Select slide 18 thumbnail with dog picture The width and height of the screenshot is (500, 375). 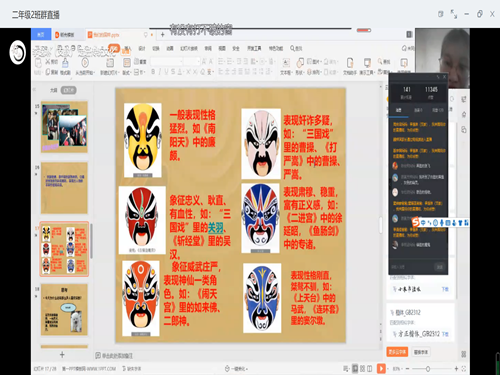coord(64,310)
